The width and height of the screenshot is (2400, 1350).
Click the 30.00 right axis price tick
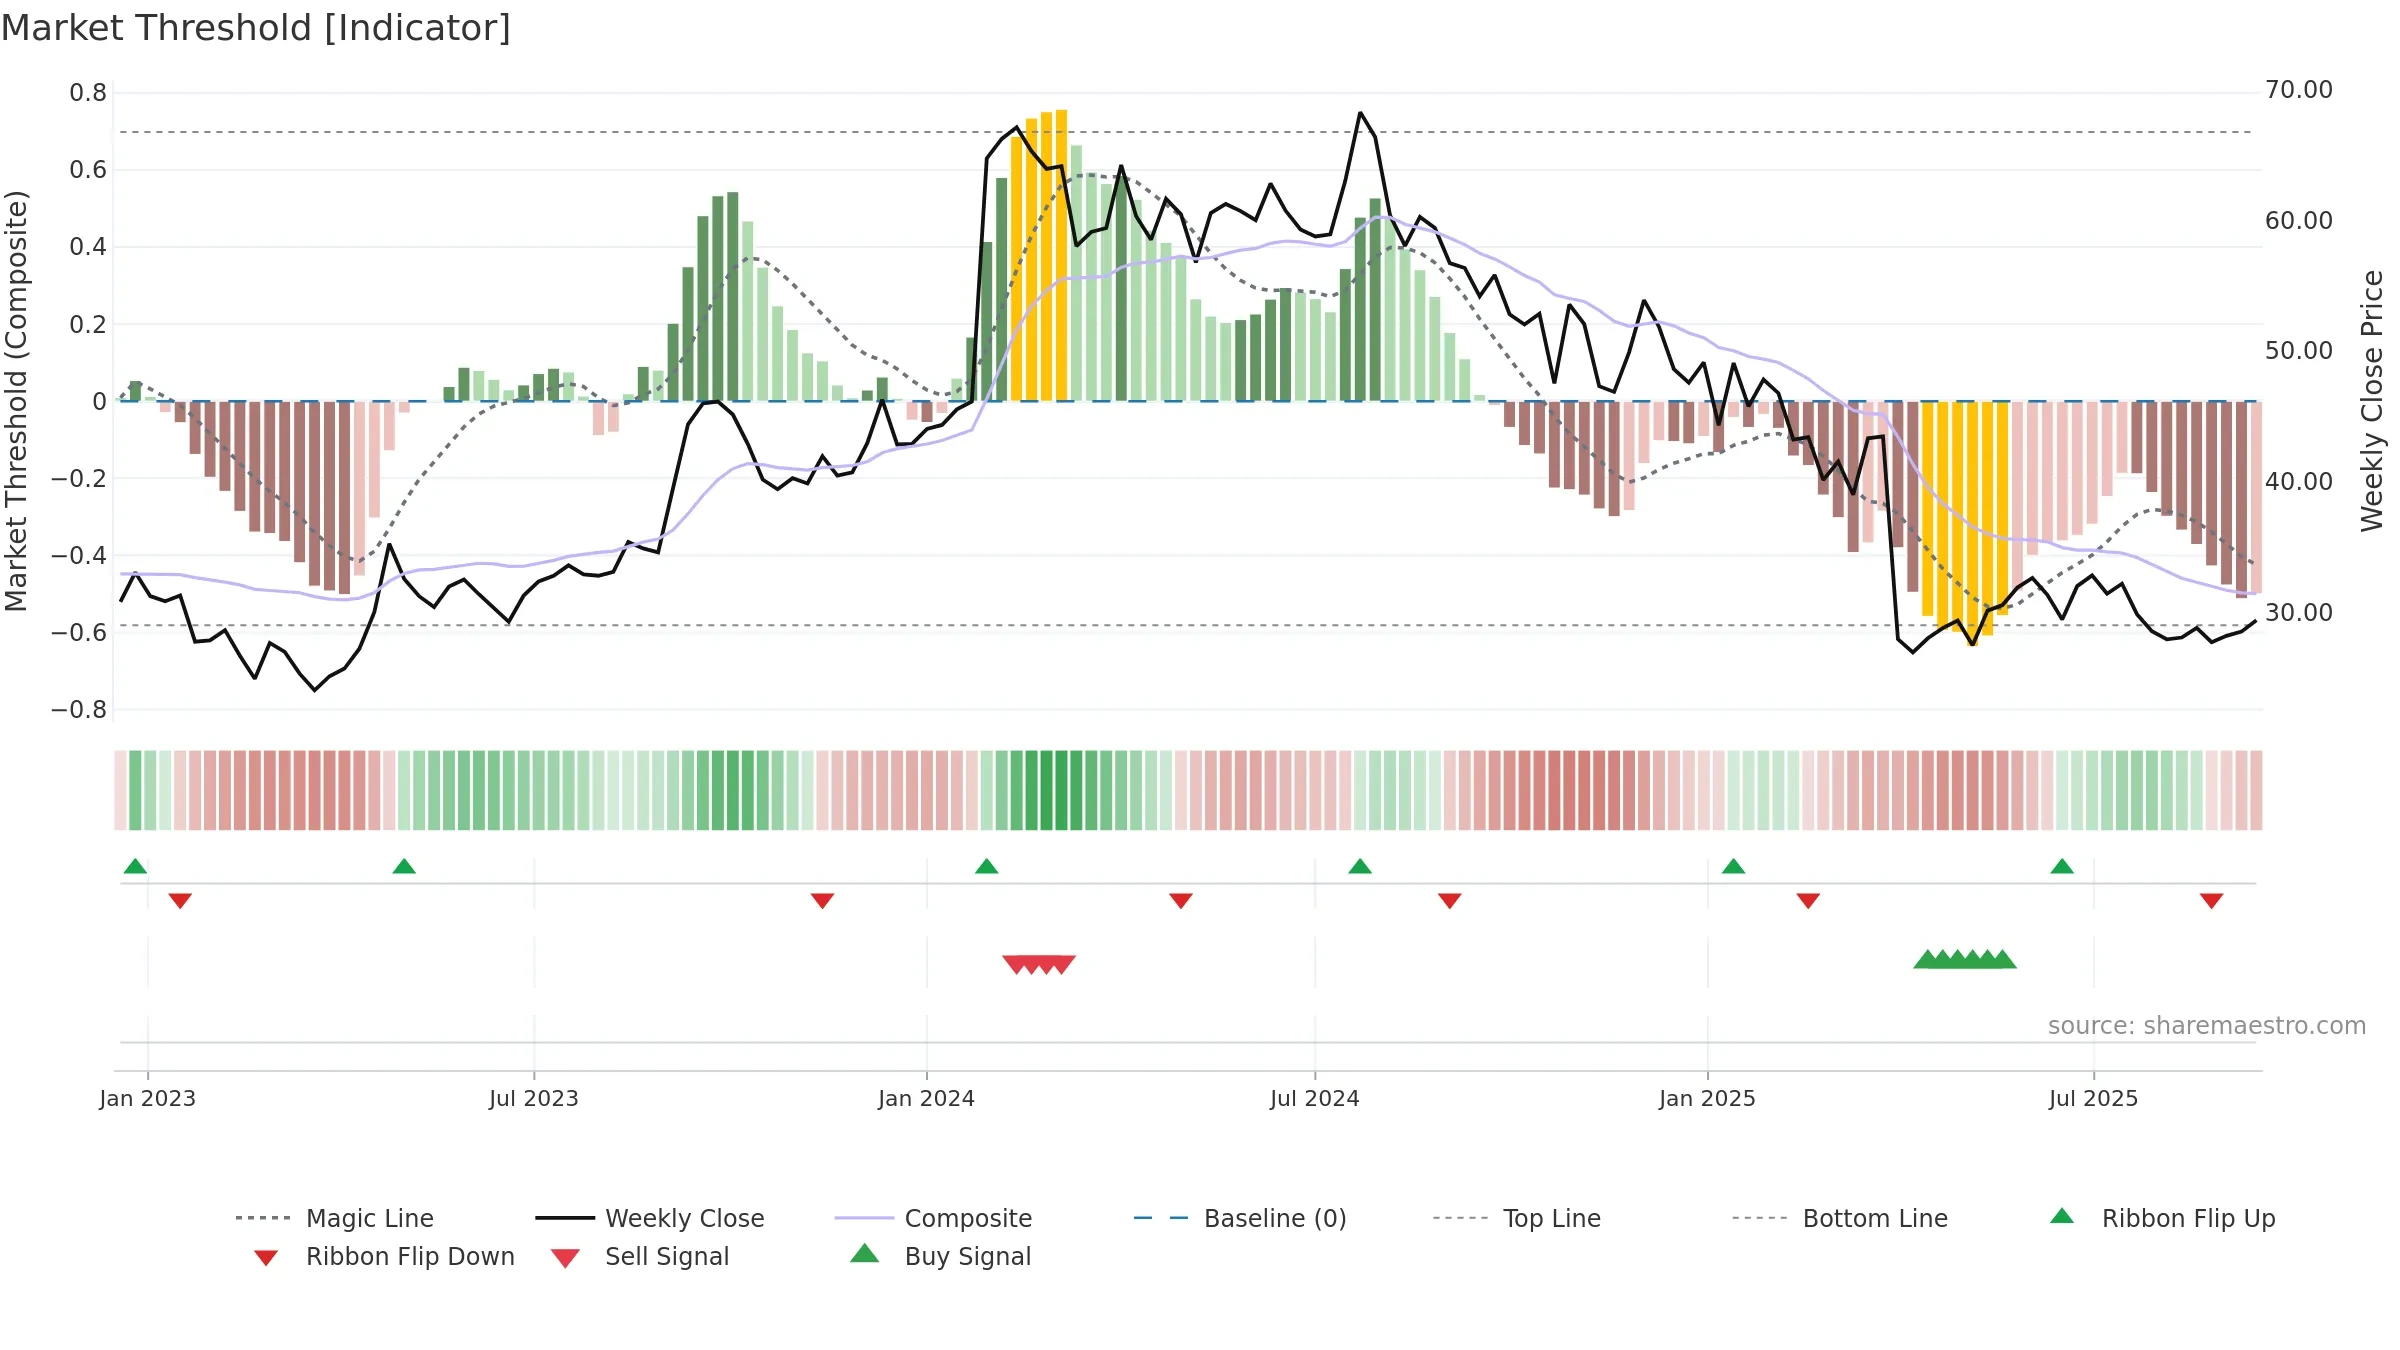click(x=2299, y=612)
